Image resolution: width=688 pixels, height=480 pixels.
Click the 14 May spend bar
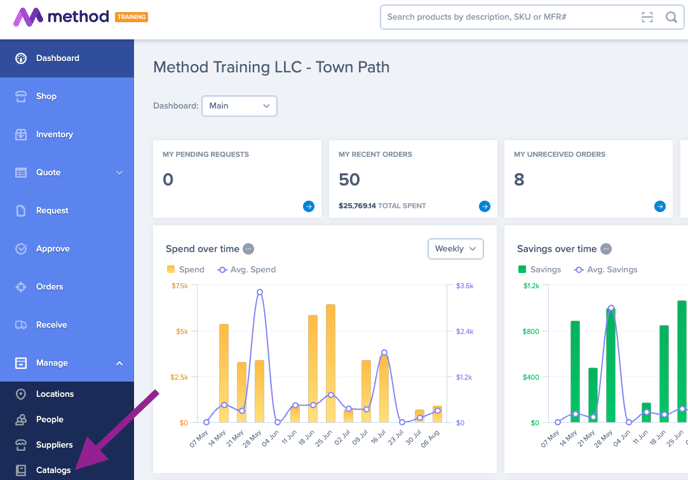(224, 373)
